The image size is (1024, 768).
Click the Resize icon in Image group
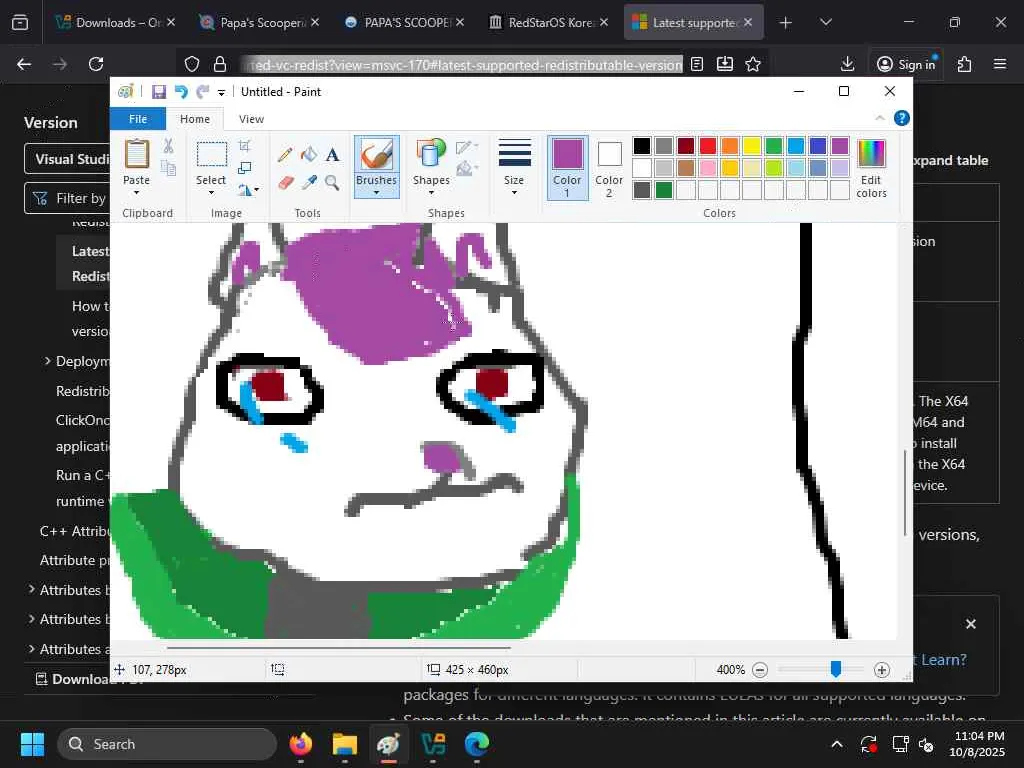244,168
